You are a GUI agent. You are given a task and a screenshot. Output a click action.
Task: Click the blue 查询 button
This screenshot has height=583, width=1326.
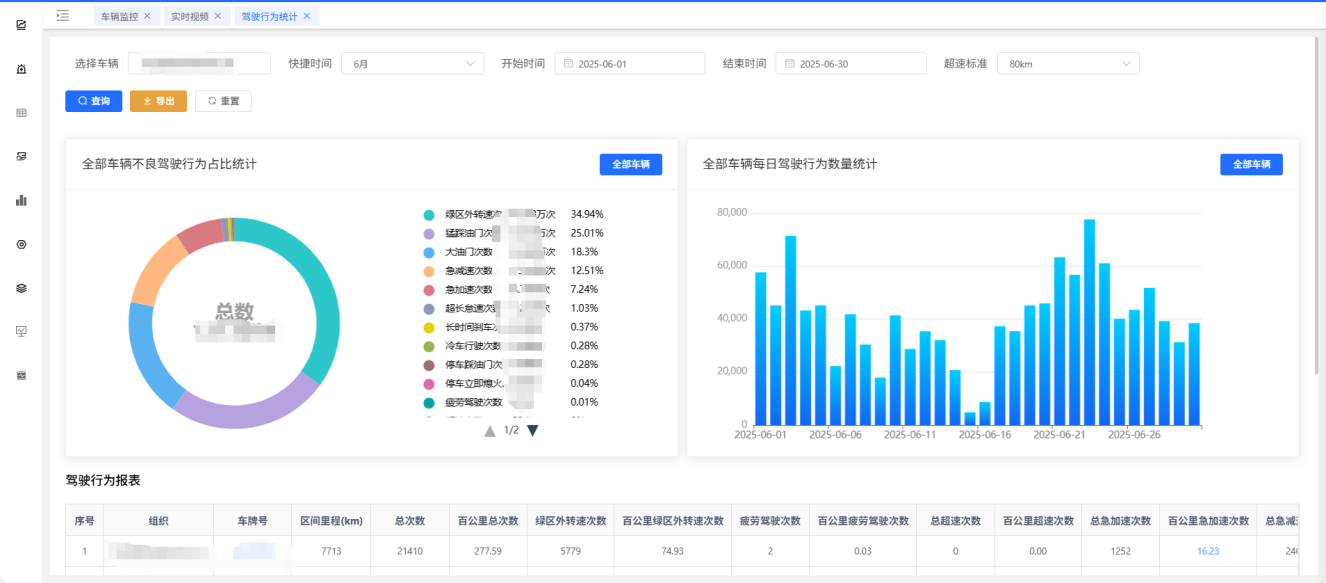(94, 101)
